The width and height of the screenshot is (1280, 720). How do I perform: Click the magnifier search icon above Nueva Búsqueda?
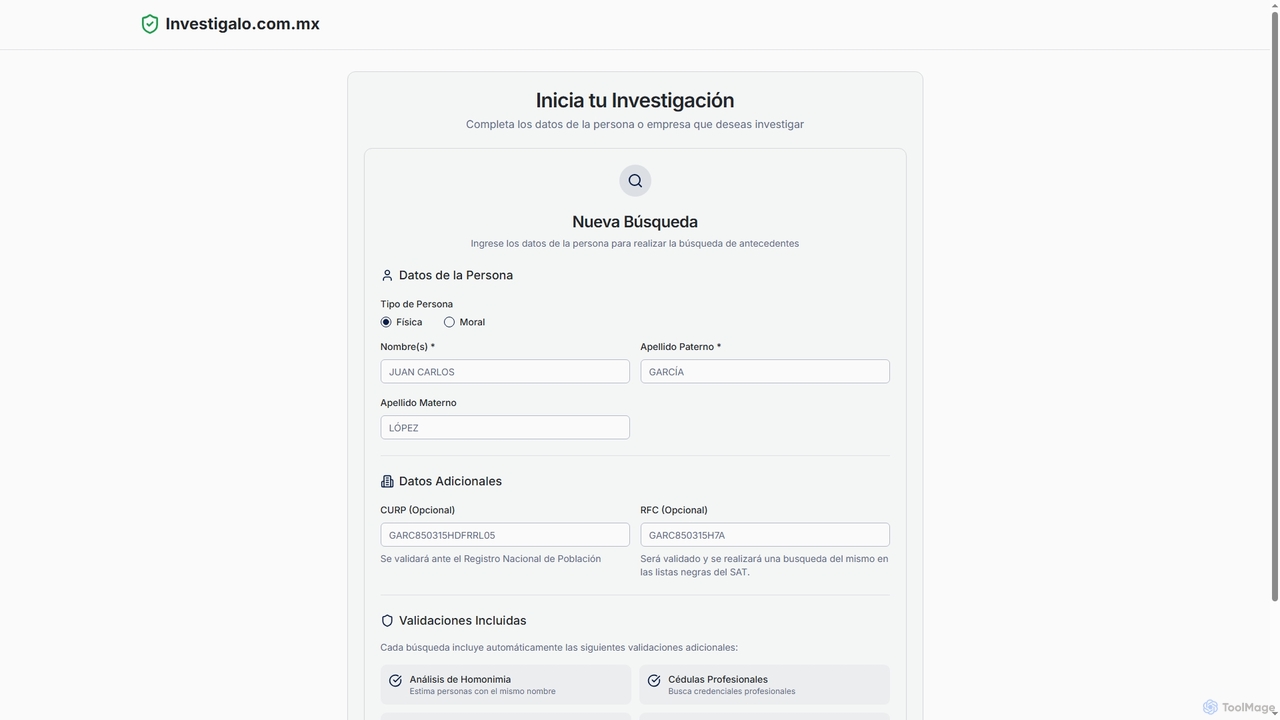(635, 181)
